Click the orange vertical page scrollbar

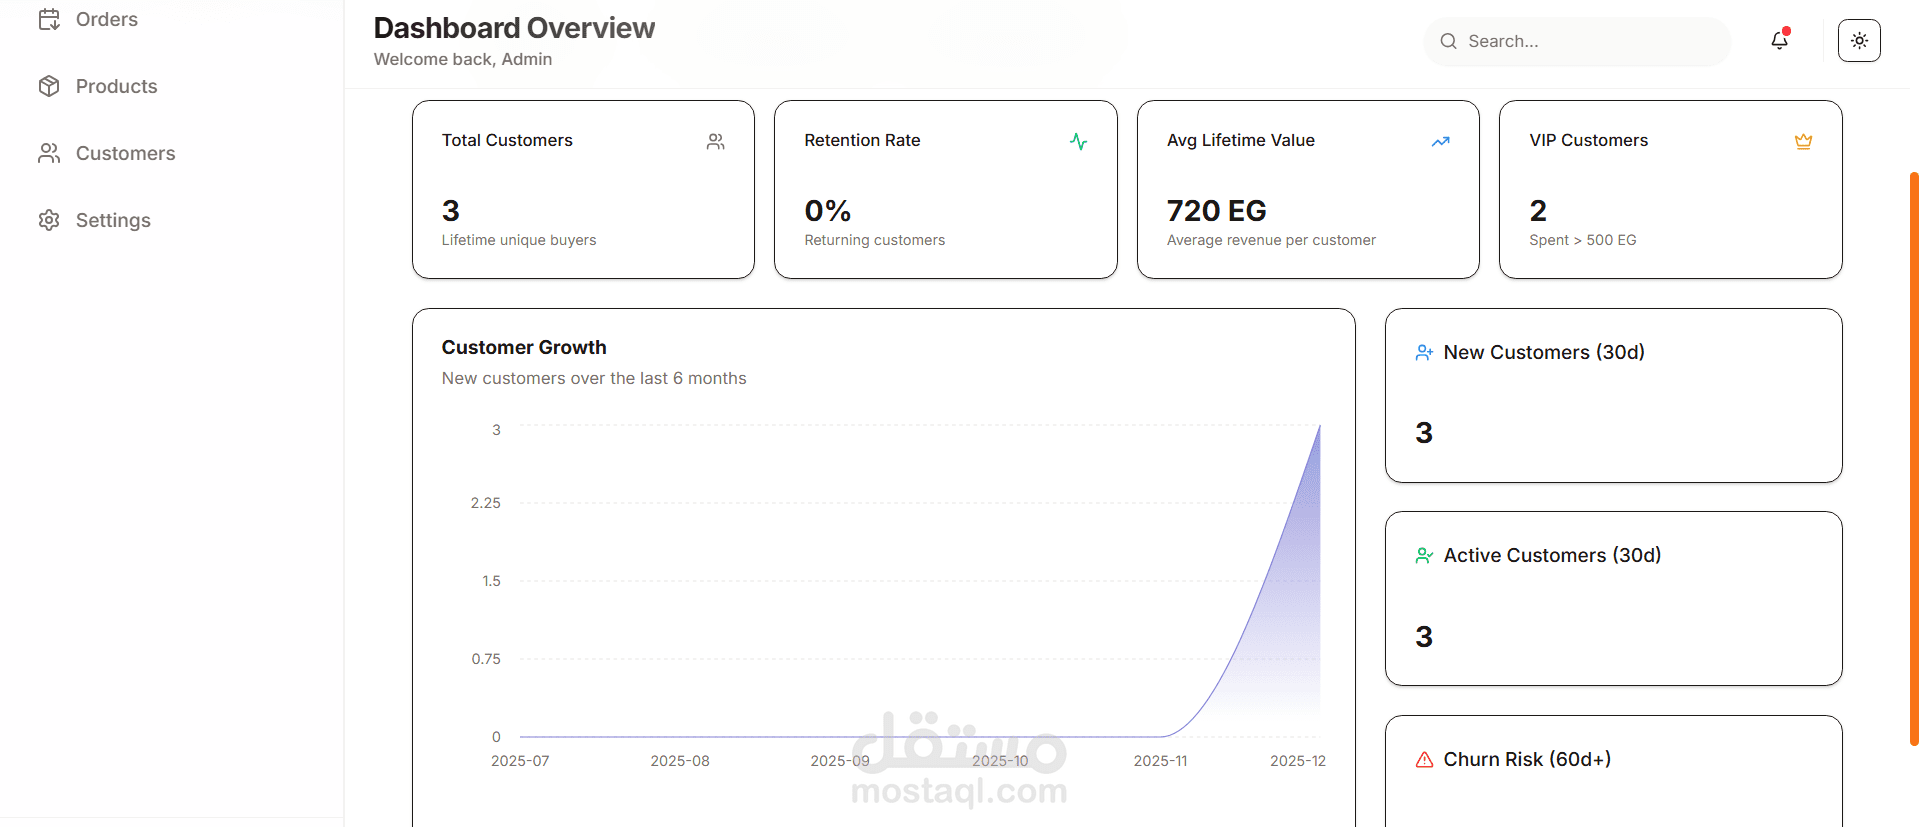coord(1913,458)
